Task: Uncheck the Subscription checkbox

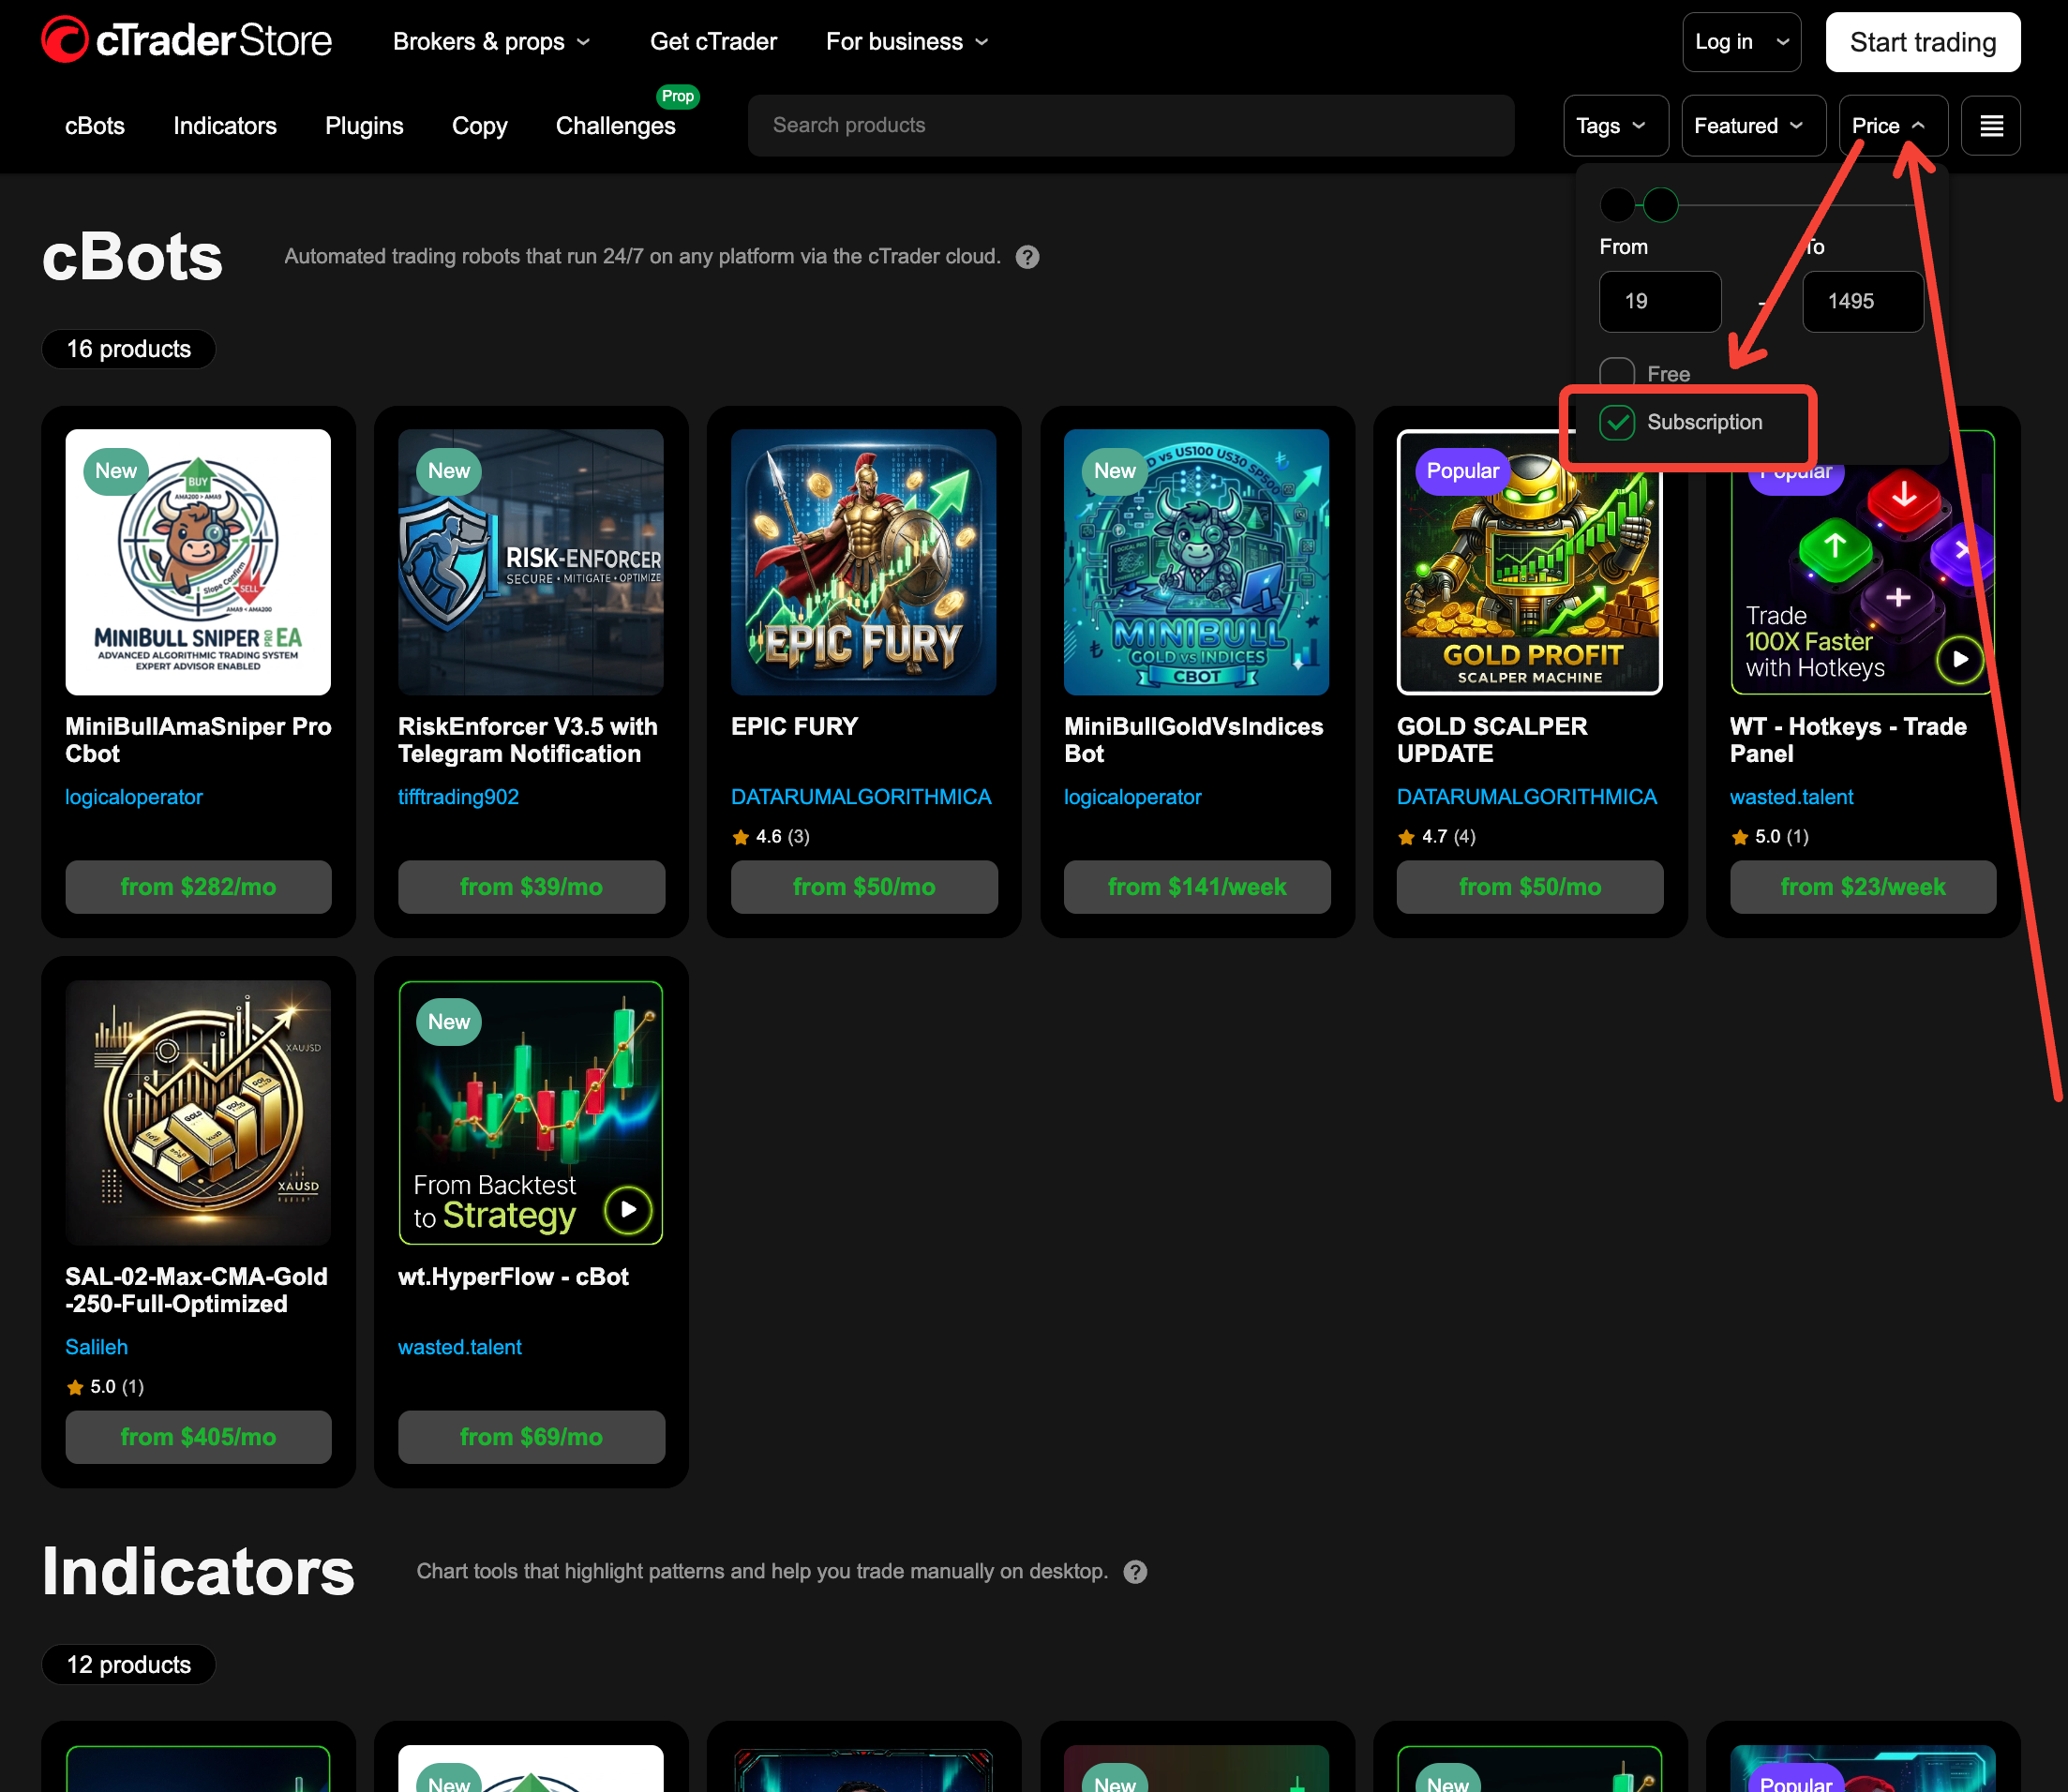Action: (x=1617, y=423)
